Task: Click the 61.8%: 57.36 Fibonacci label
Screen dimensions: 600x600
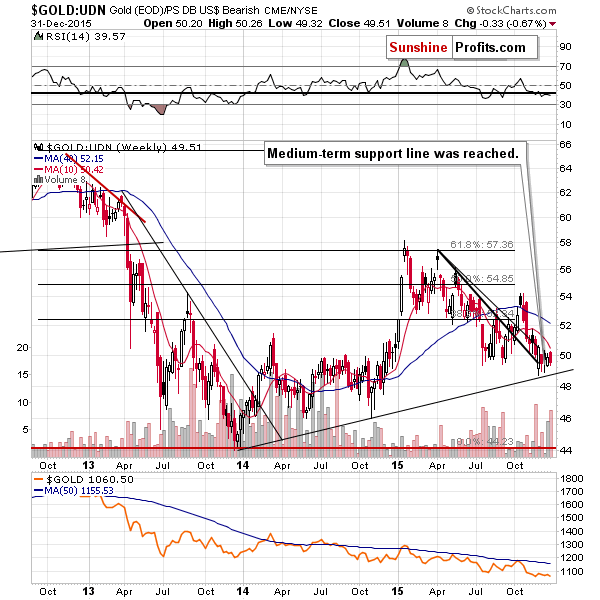Action: (x=481, y=245)
